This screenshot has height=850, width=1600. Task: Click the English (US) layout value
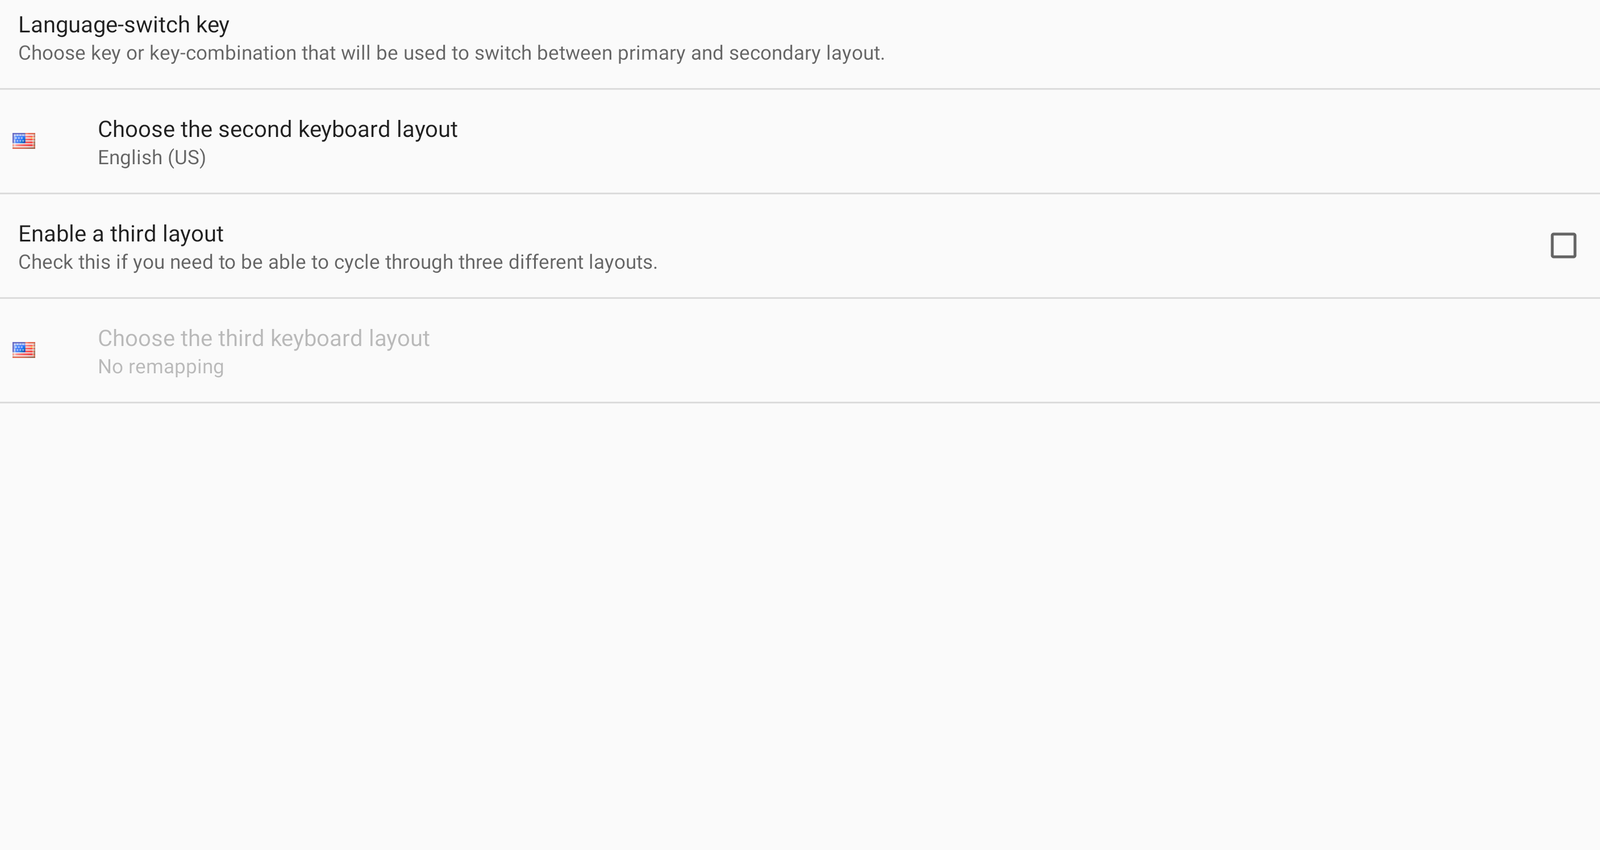[152, 158]
